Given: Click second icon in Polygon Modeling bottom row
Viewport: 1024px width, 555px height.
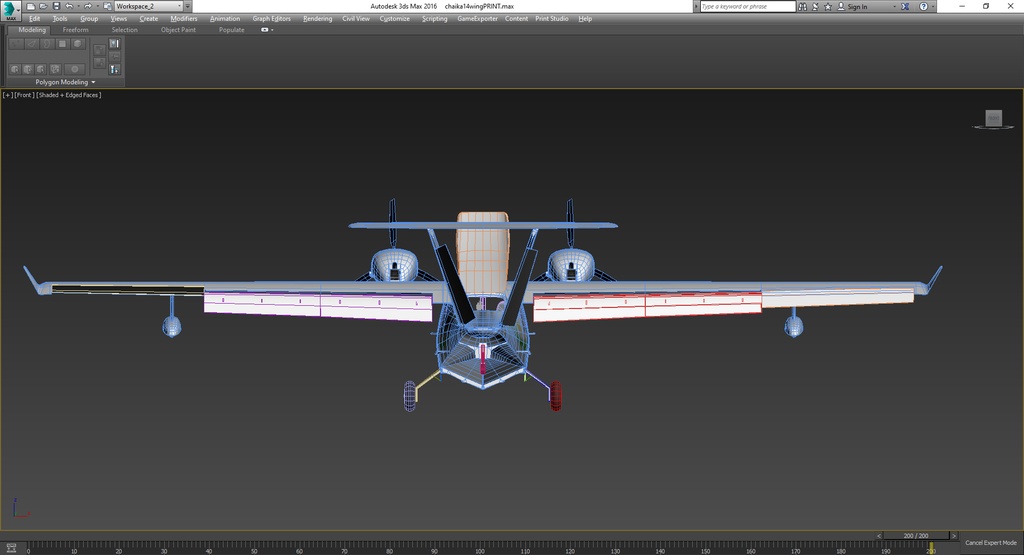Looking at the screenshot, I should coord(28,69).
